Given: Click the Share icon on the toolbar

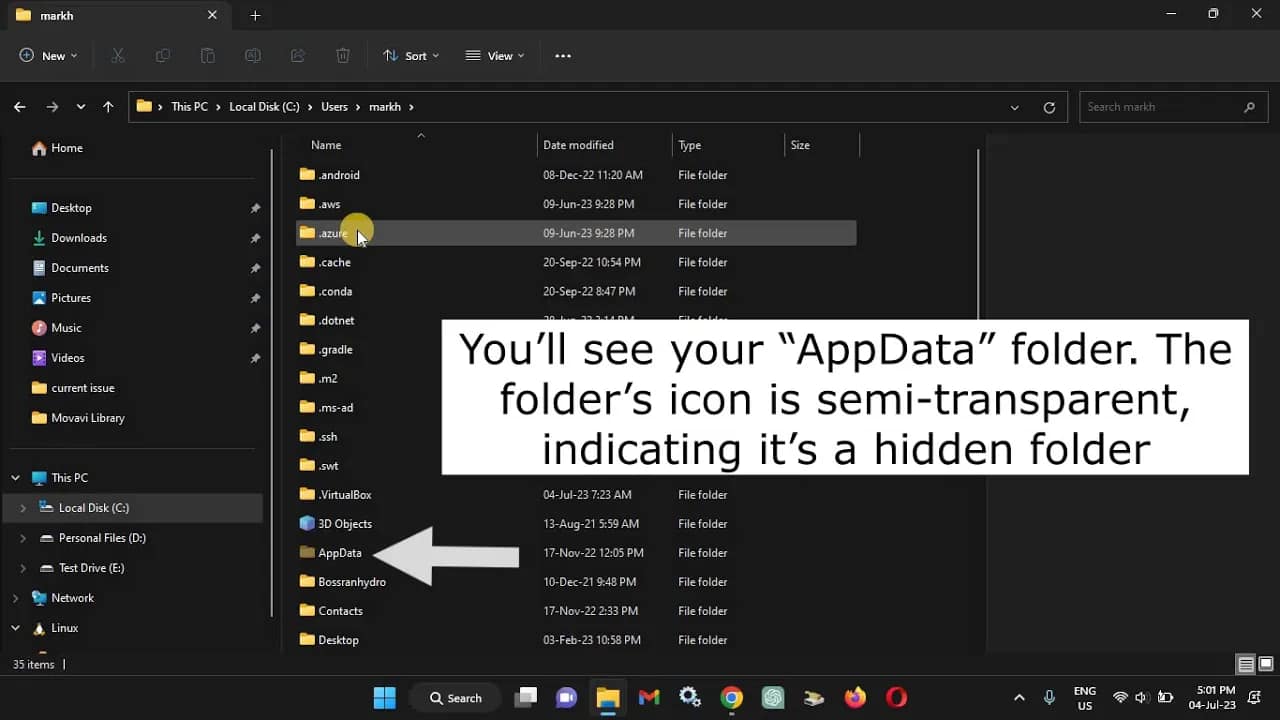Looking at the screenshot, I should (x=297, y=55).
